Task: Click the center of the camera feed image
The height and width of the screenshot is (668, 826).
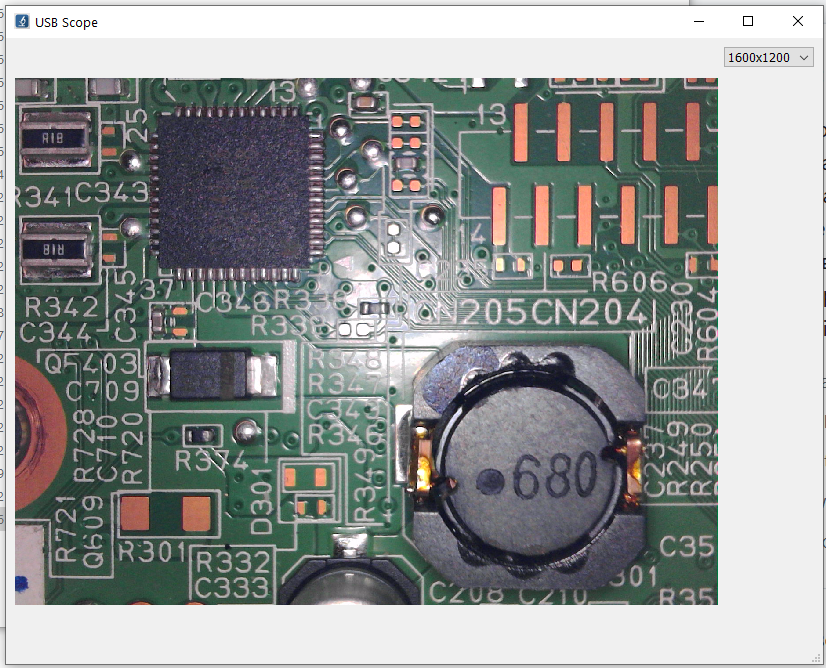Action: tap(368, 339)
